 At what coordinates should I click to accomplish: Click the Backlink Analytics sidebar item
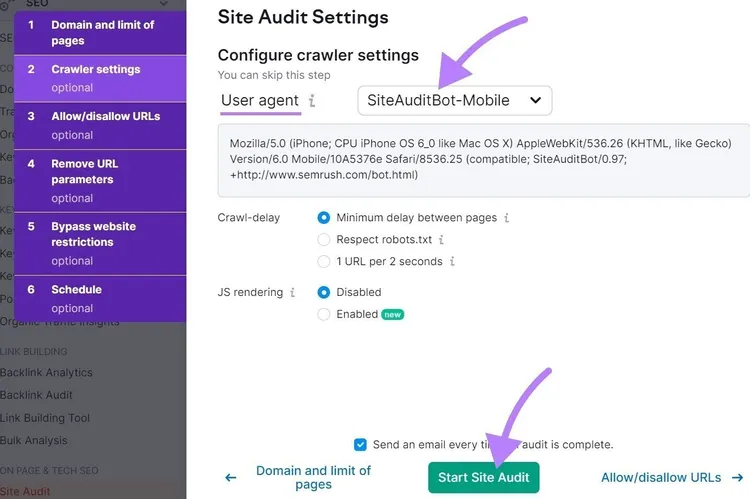[46, 372]
